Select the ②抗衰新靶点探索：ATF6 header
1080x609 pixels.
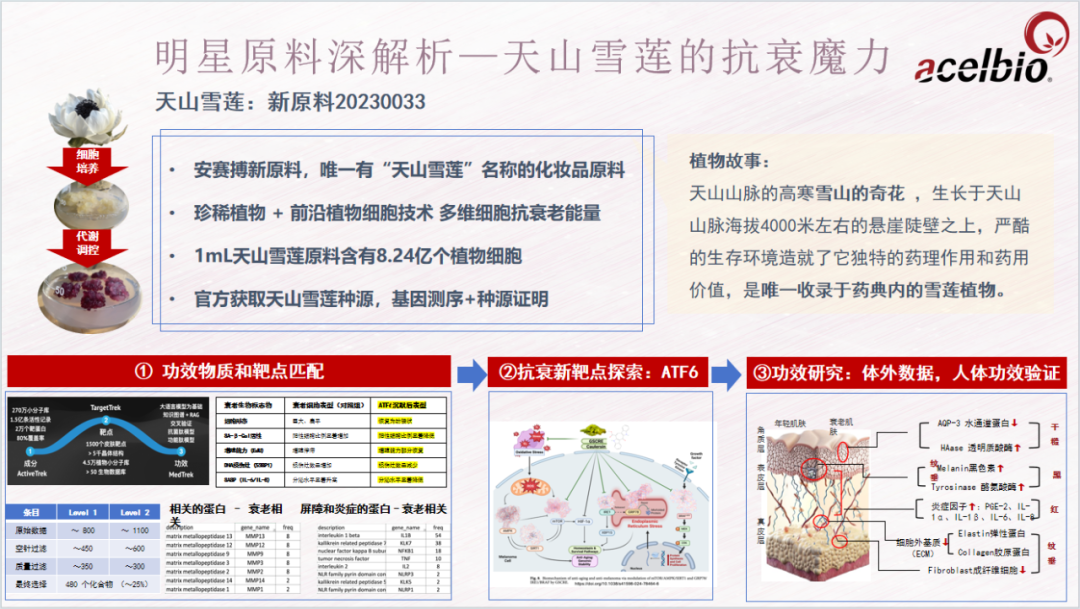597,373
